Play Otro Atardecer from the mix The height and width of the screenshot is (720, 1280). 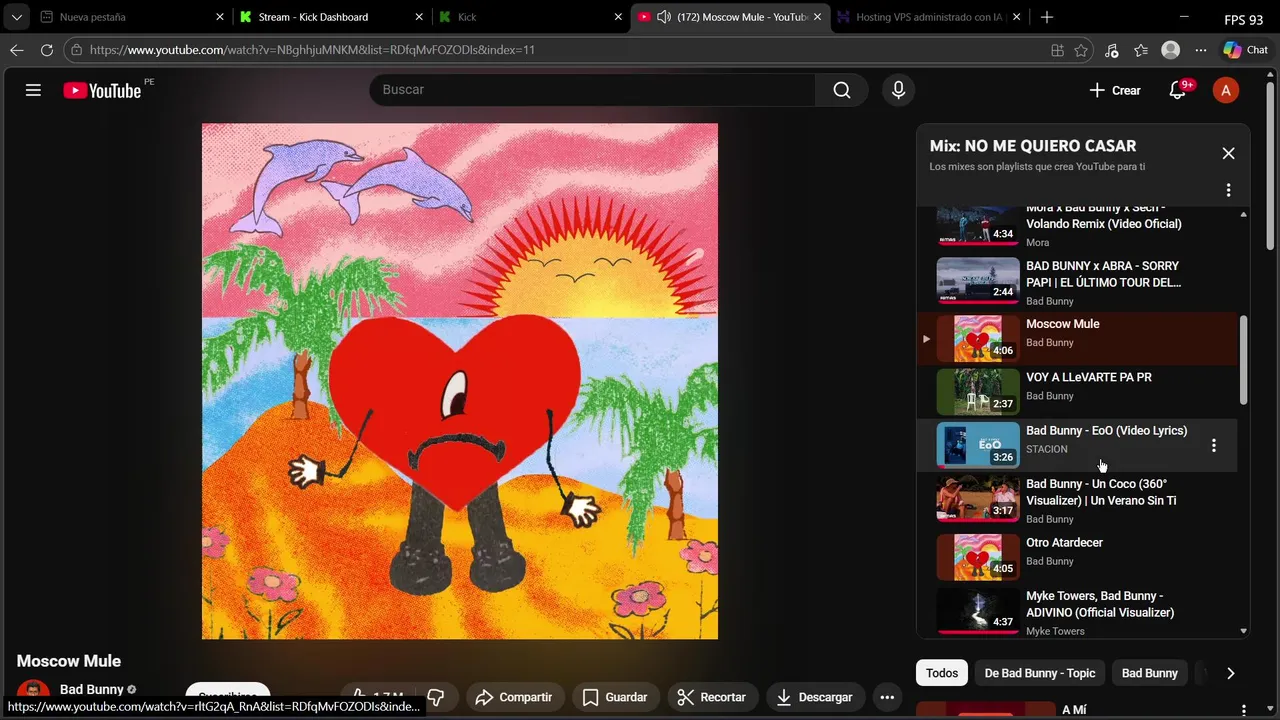[1077, 556]
